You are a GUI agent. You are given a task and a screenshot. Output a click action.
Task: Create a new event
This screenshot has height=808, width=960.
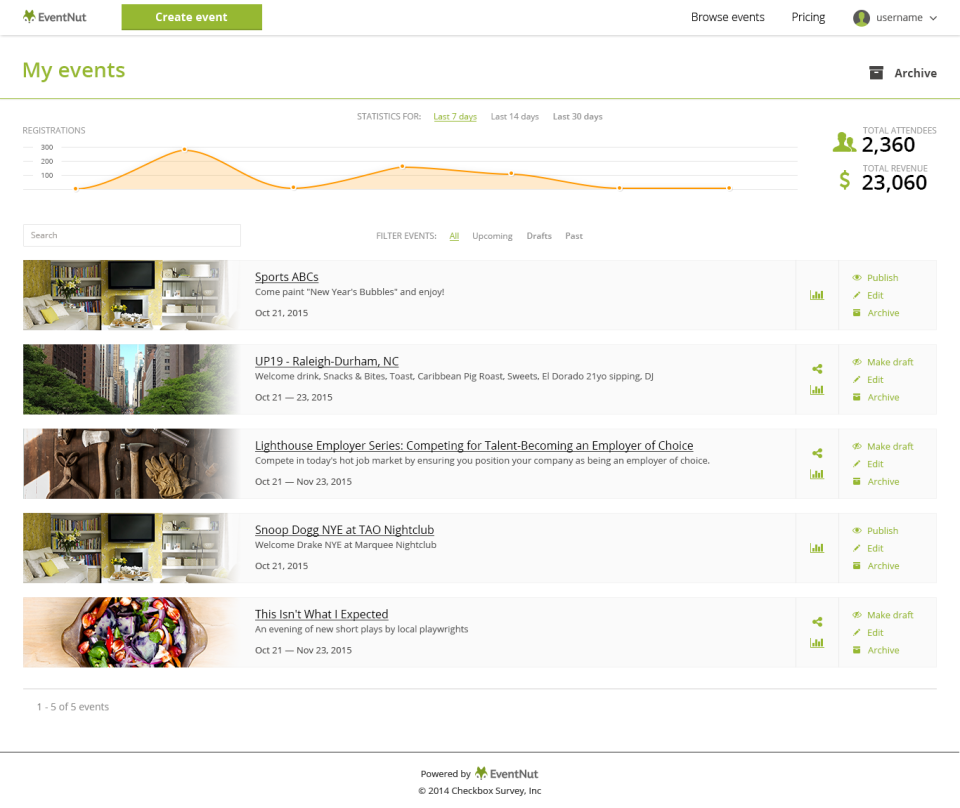click(x=192, y=17)
